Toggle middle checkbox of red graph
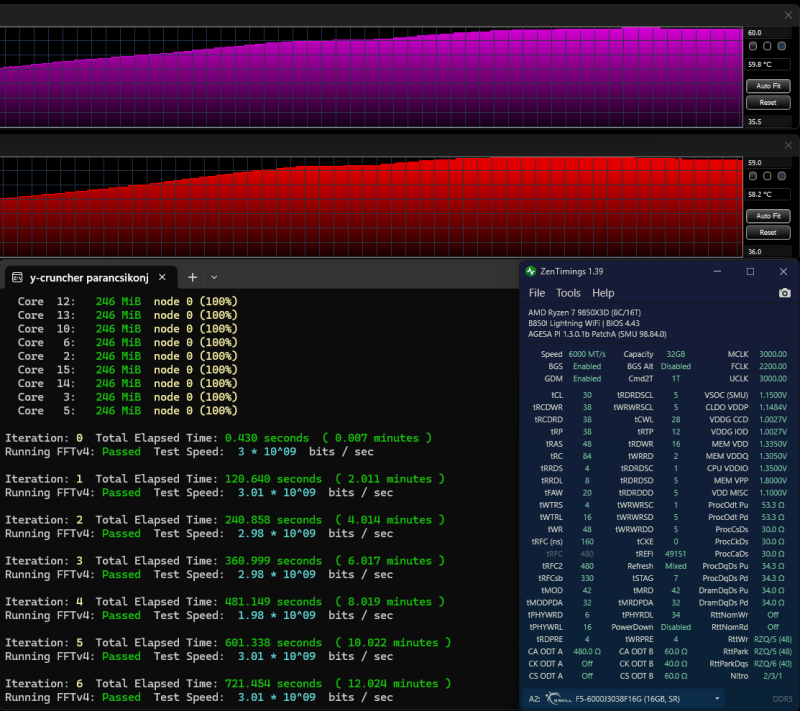 point(767,176)
